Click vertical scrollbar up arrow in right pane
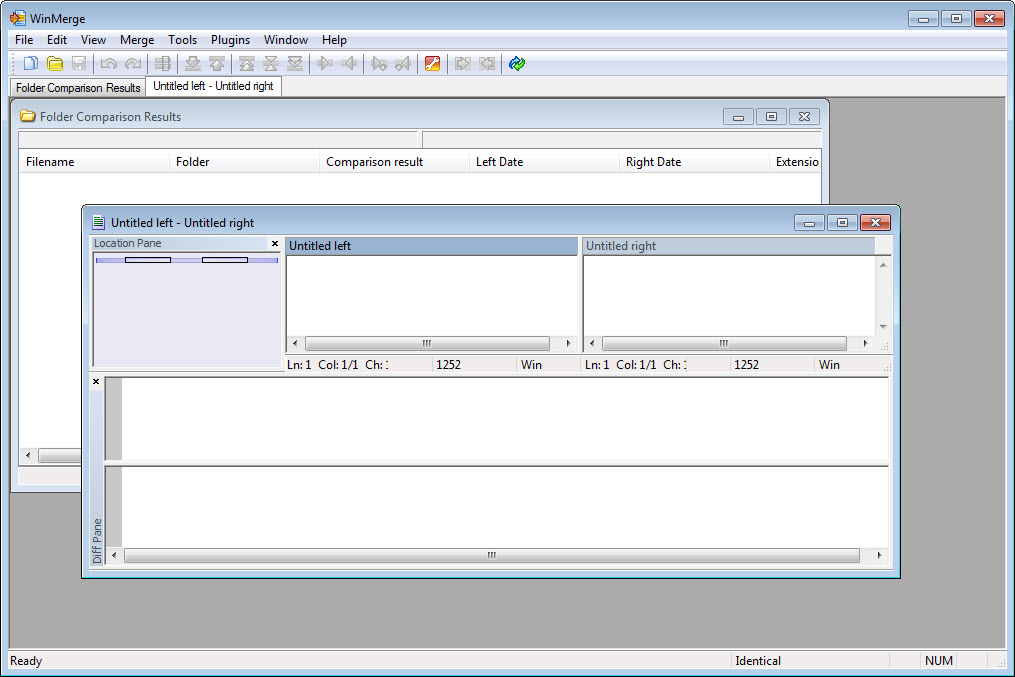1015x677 pixels. pos(883,265)
